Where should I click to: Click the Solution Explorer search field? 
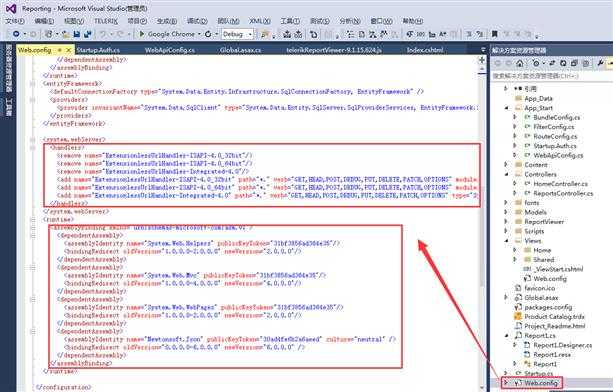(x=552, y=76)
